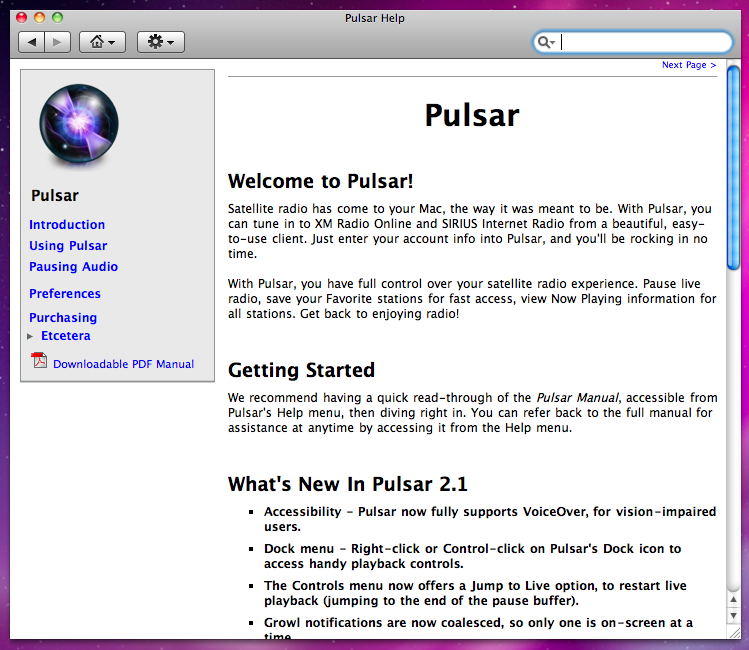The height and width of the screenshot is (650, 749).
Task: Go forward with the right arrow button
Action: tap(57, 42)
